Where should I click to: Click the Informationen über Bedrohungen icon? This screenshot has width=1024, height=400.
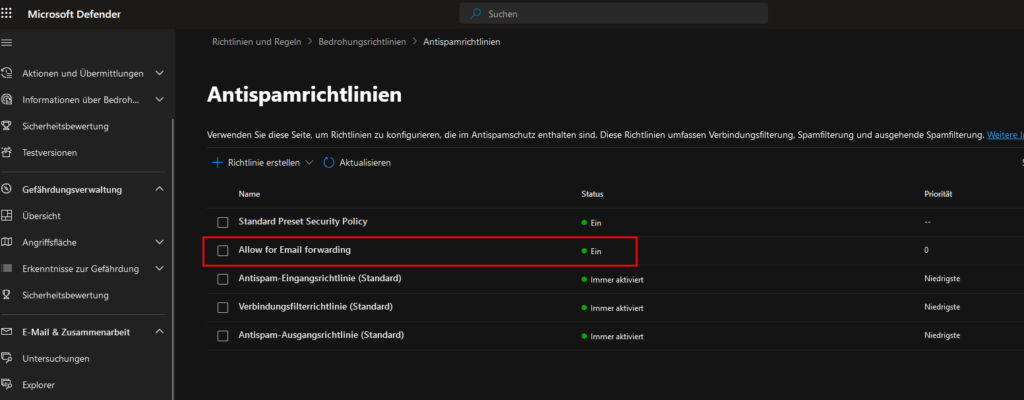pos(7,99)
